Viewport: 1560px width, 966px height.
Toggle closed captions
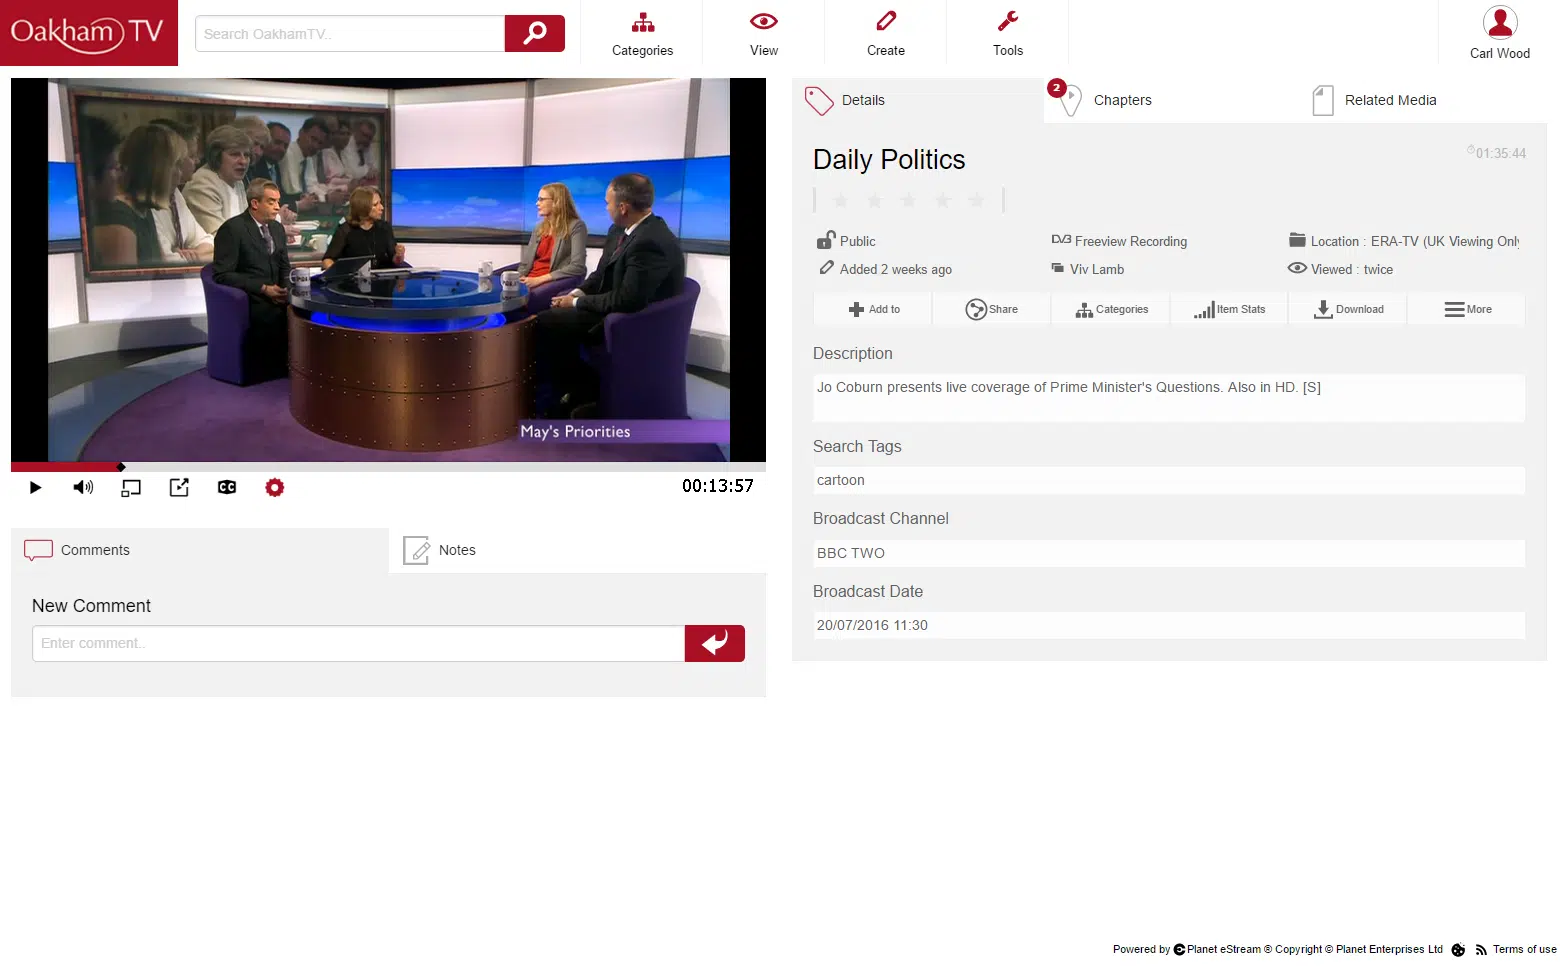[227, 487]
